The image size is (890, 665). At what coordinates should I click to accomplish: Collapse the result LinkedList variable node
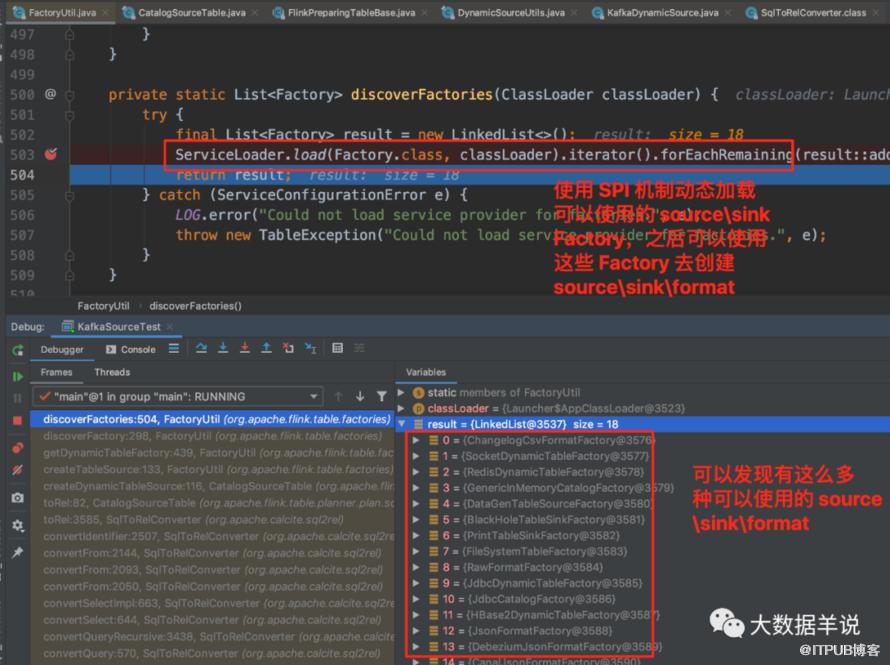point(402,424)
